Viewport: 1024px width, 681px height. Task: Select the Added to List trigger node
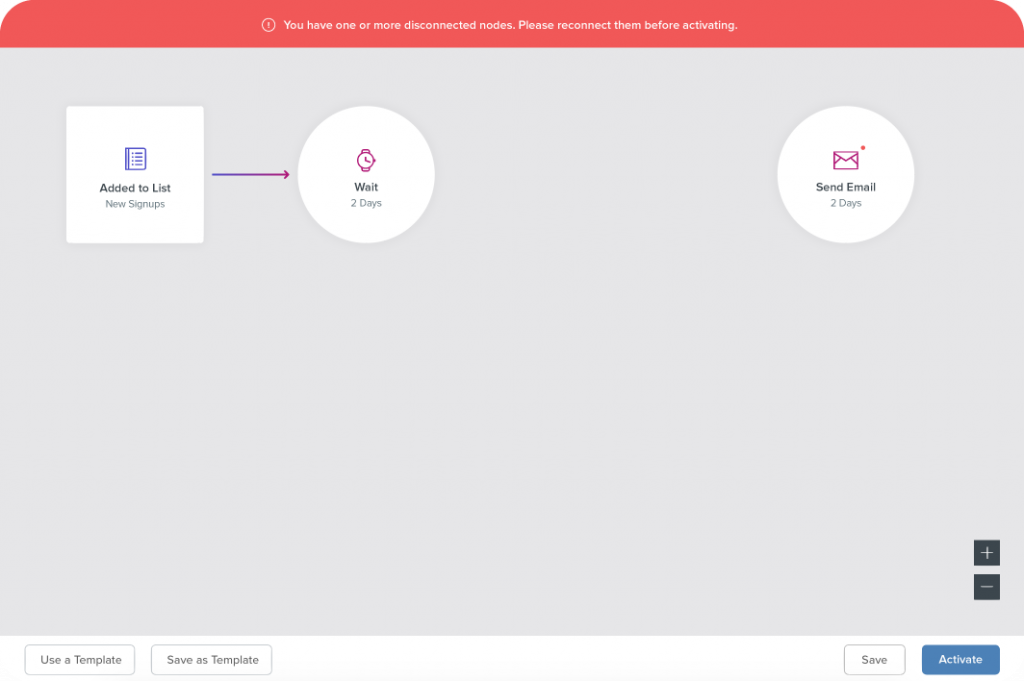[135, 174]
